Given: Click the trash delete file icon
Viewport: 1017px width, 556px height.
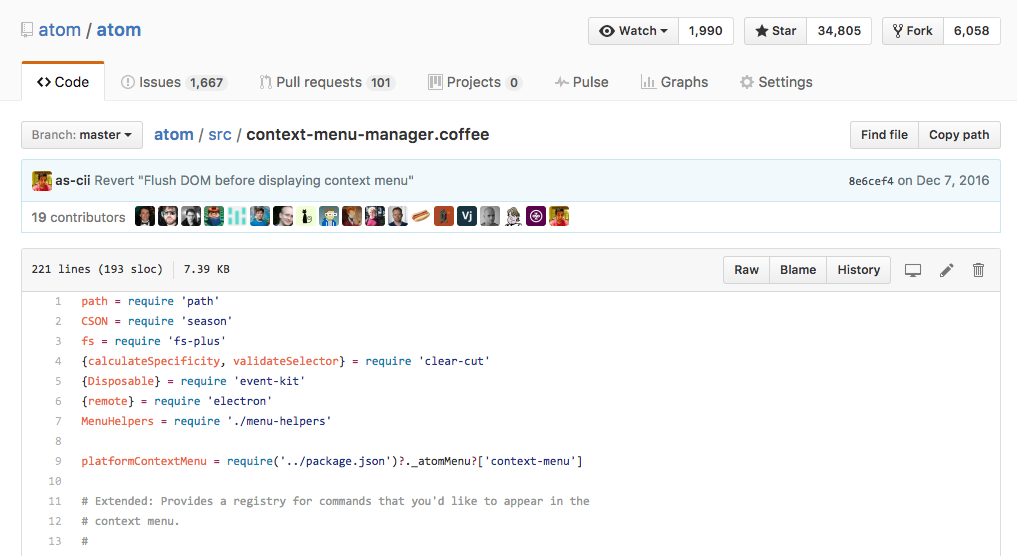Looking at the screenshot, I should coord(979,270).
